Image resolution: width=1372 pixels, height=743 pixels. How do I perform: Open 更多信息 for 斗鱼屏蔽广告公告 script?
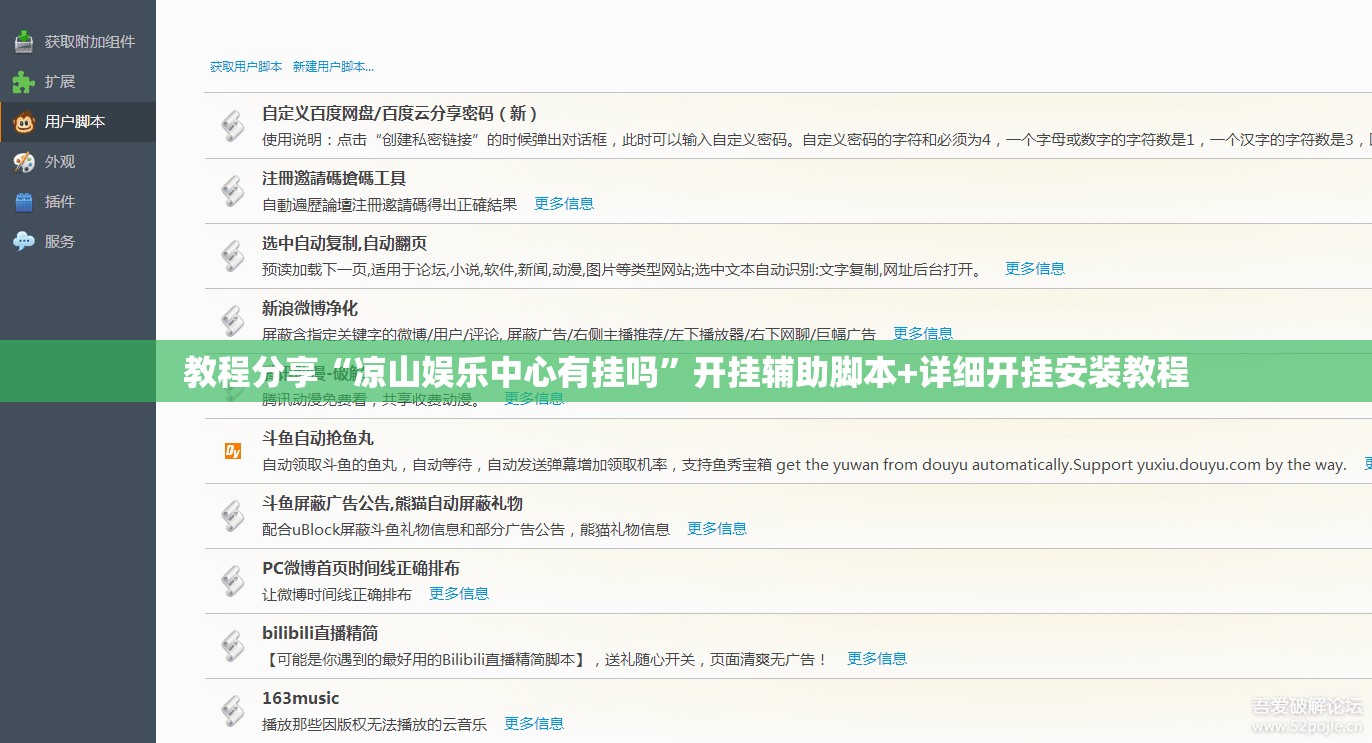coord(717,529)
